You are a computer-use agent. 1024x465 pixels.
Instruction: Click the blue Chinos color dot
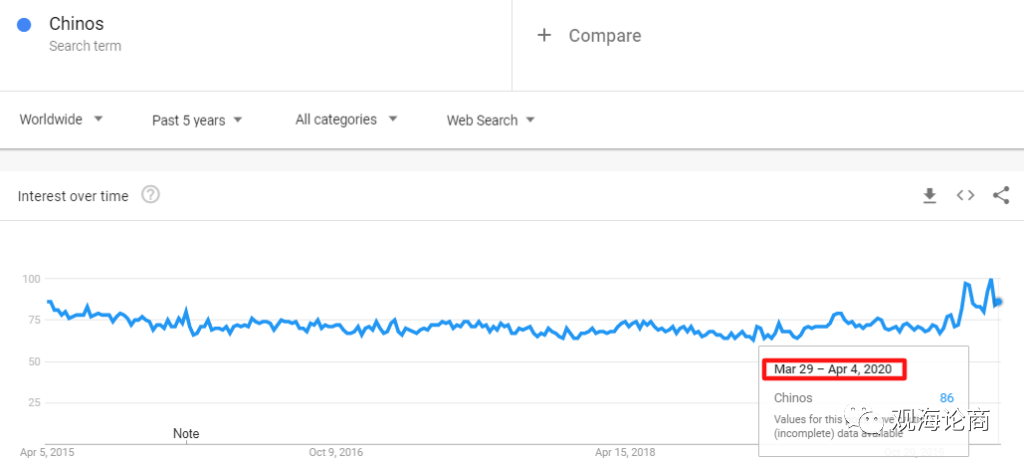[x=25, y=25]
